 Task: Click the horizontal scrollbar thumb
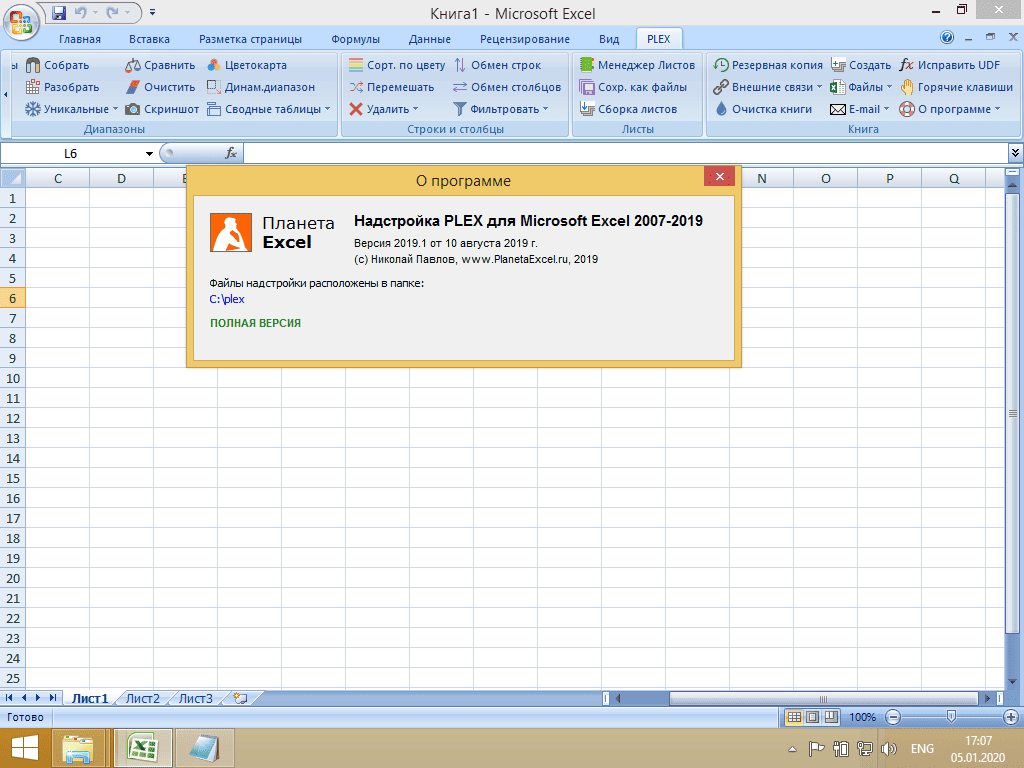824,698
